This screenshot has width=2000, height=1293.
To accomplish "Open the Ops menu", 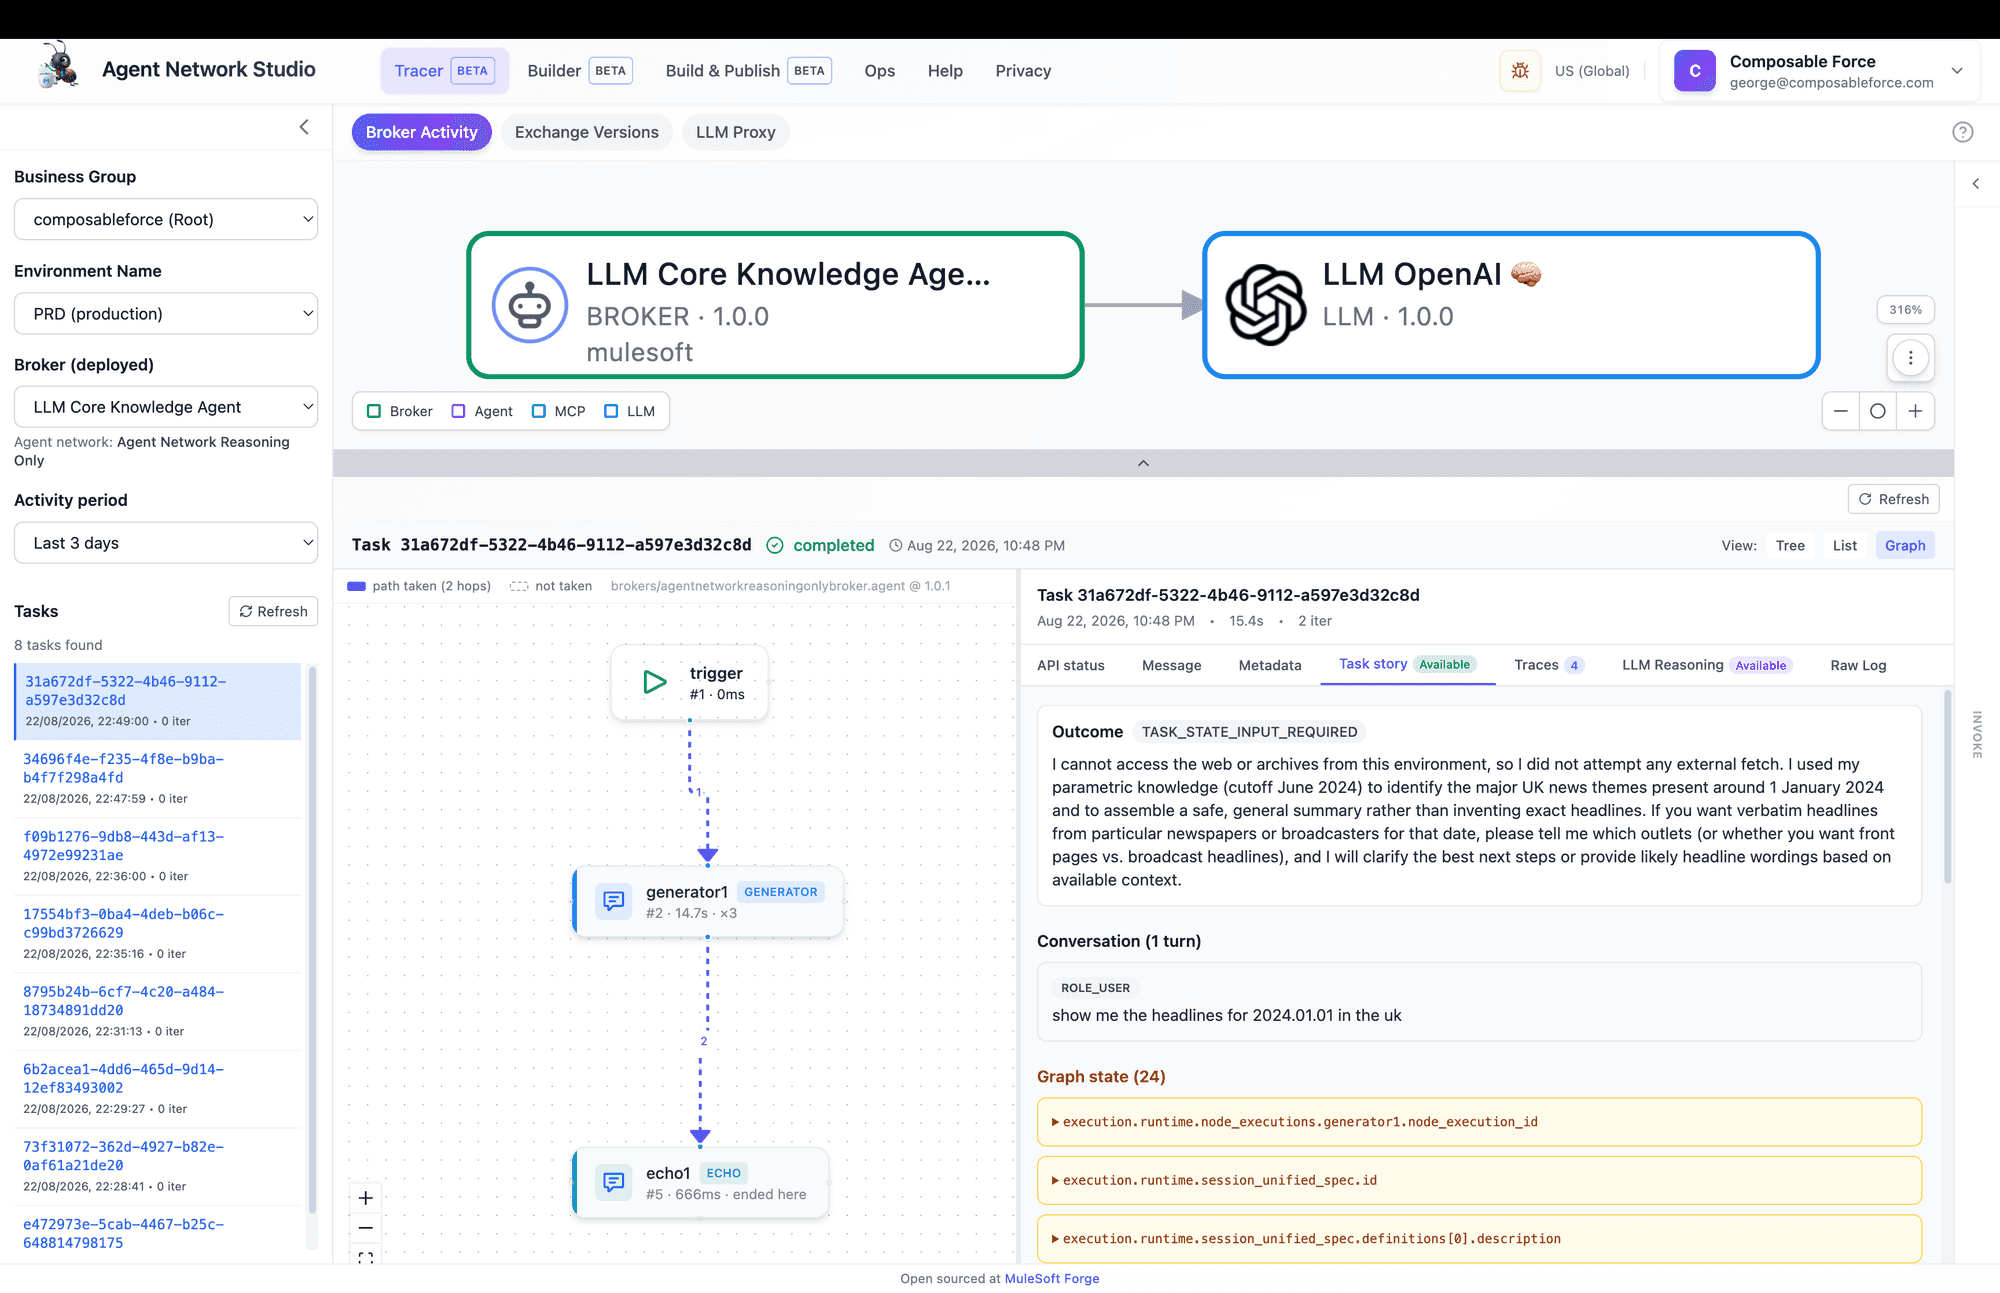I will click(880, 71).
